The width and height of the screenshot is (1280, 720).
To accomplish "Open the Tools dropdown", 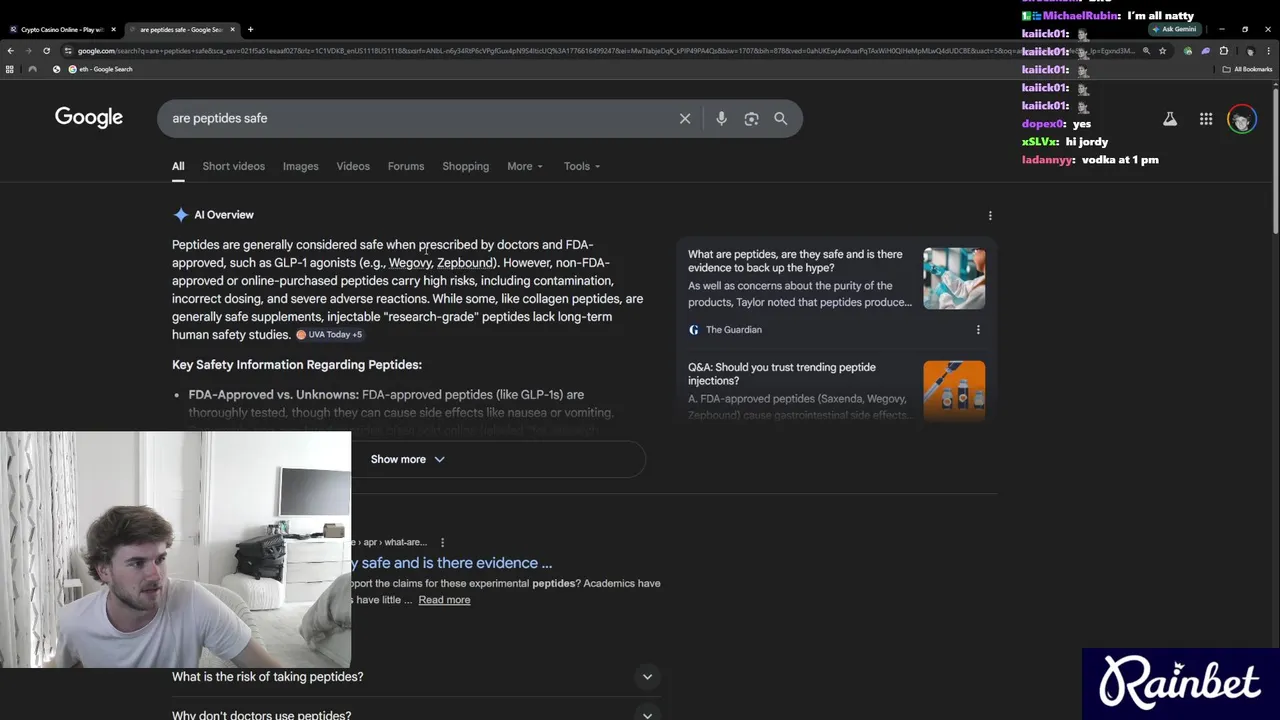I will [x=582, y=166].
